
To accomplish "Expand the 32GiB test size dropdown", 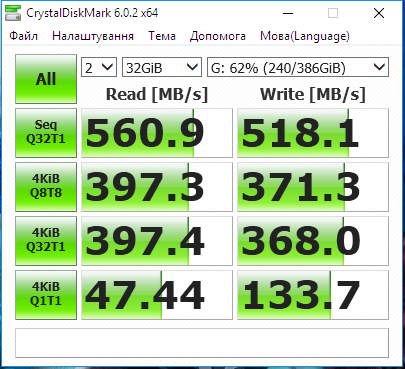I will click(162, 67).
